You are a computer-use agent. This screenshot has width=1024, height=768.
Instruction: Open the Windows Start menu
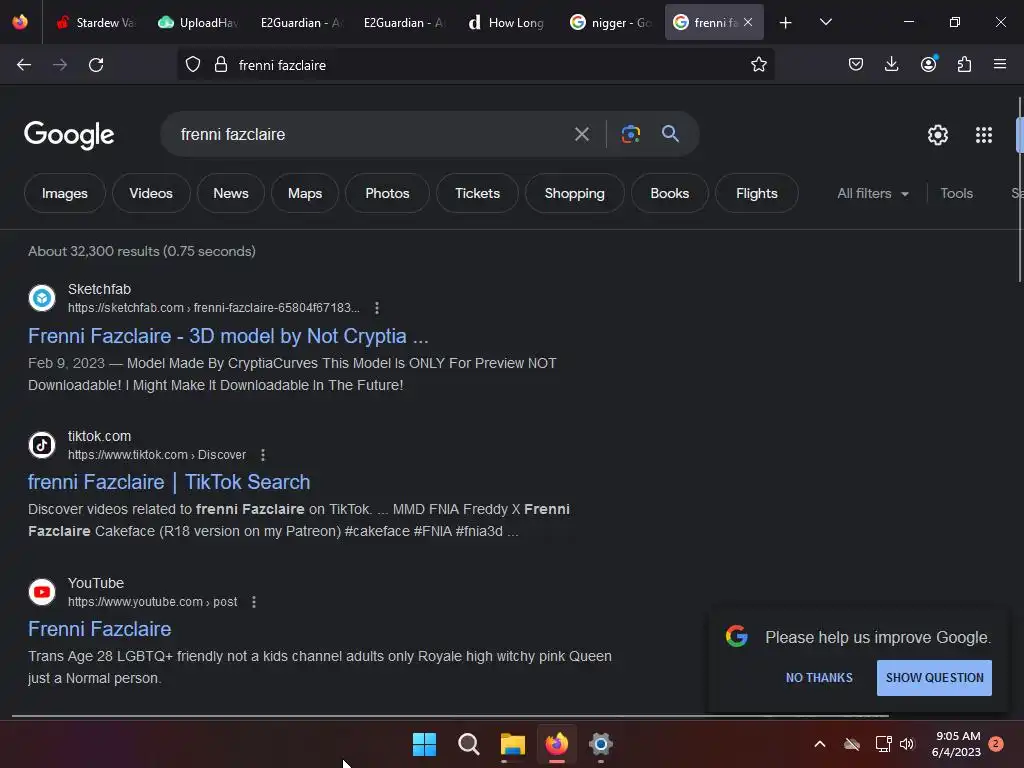tap(424, 744)
